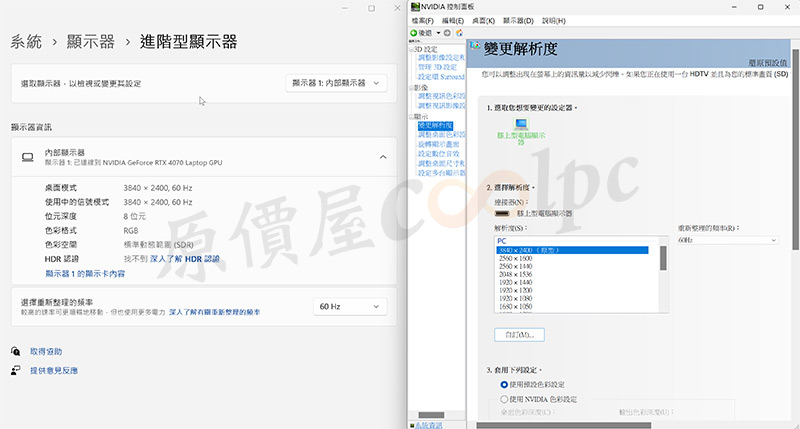Open the learn about HDR certification link
Screen dimensions: 800x429
tap(185, 259)
